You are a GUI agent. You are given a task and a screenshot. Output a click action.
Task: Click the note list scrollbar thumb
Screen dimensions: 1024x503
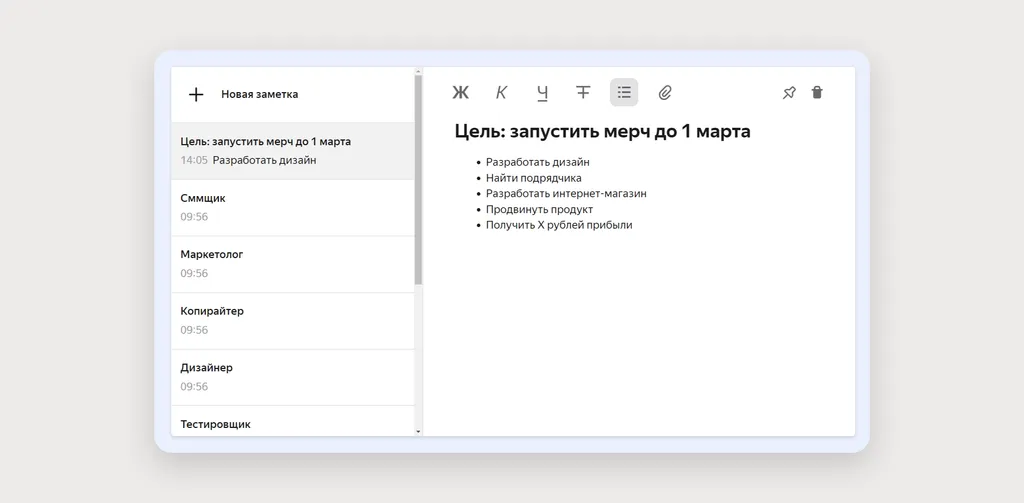(419, 180)
